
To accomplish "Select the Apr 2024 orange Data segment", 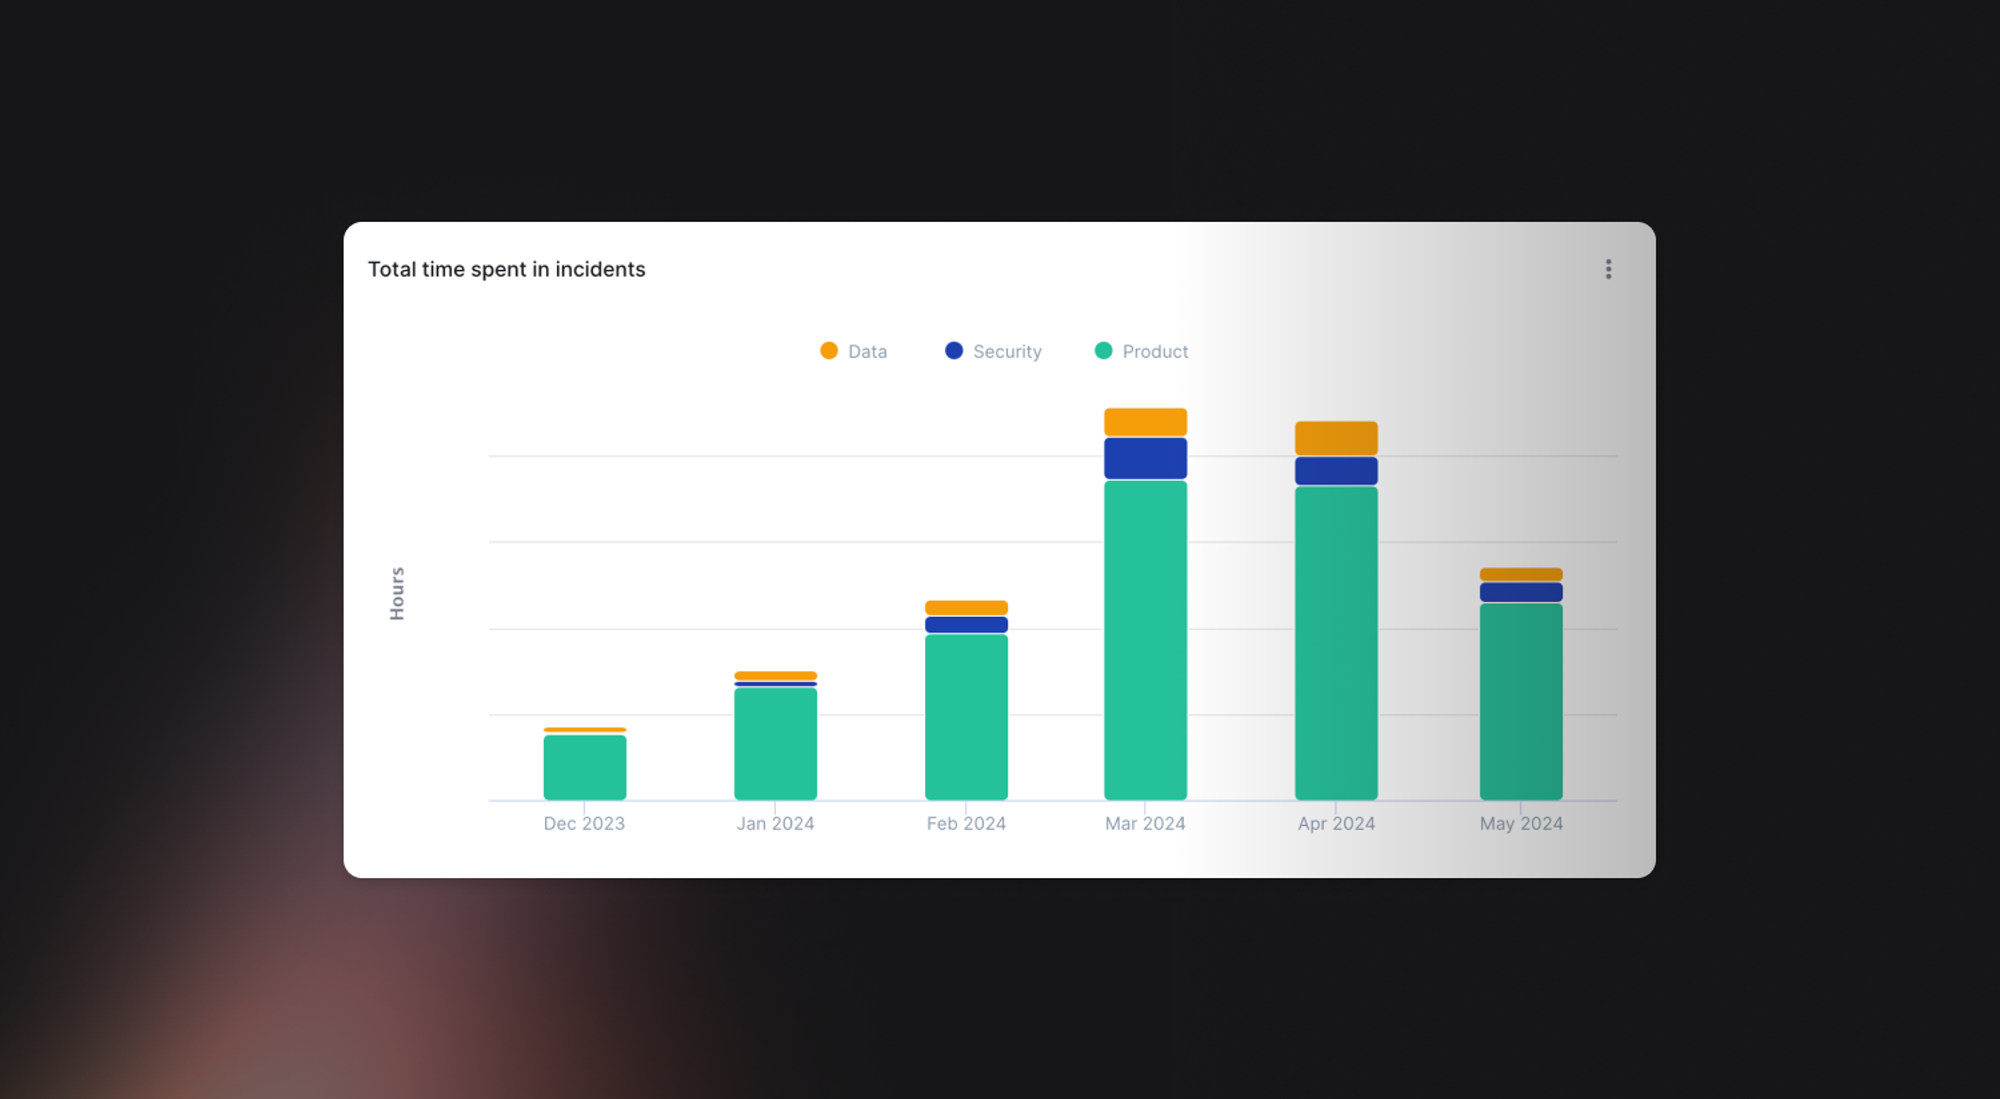I will 1336,438.
